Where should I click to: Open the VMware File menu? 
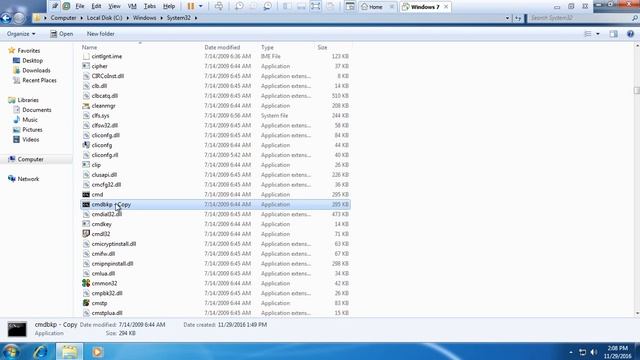[80, 6]
